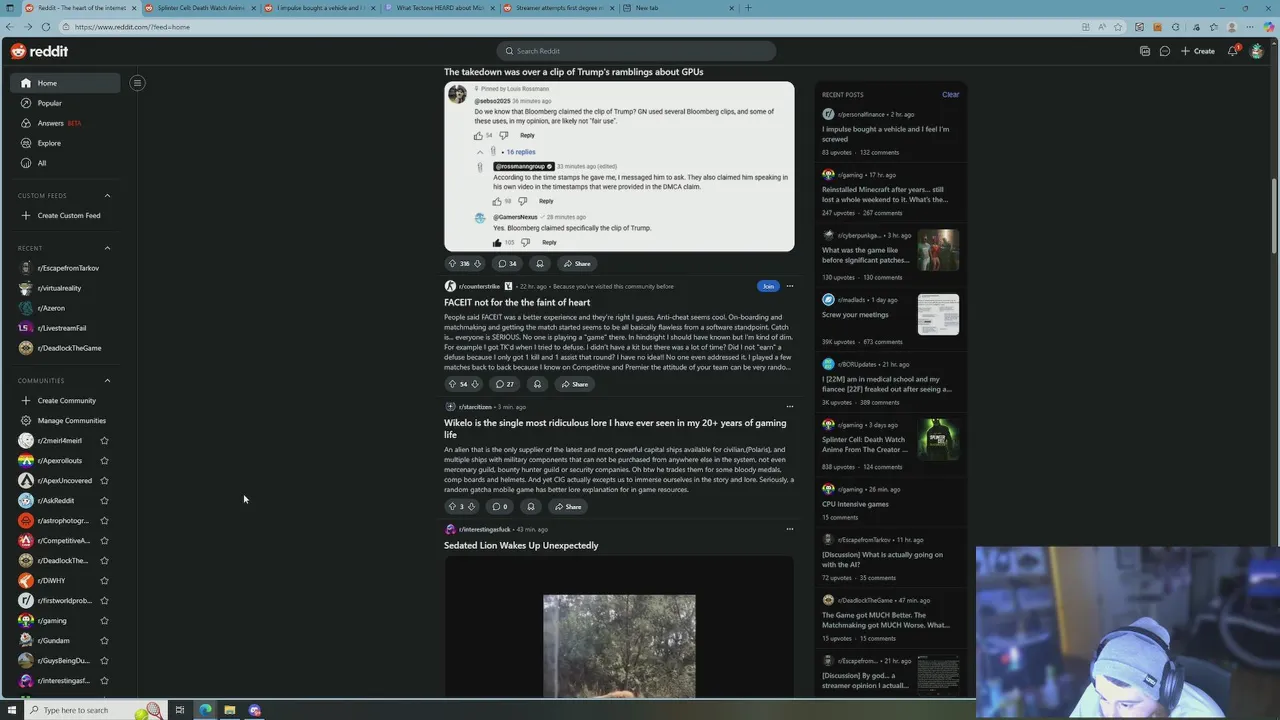Open the advertise icon in header
The width and height of the screenshot is (1280, 720).
tap(1145, 51)
